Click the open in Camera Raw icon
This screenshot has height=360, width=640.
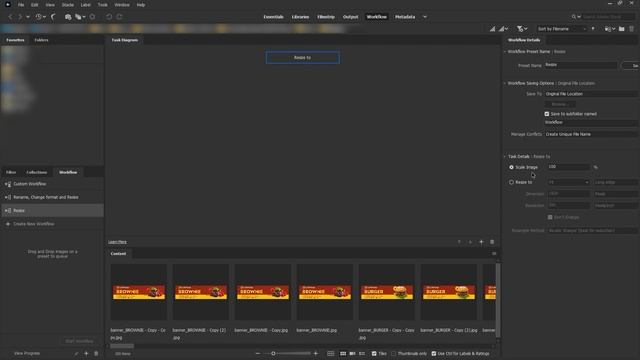click(93, 17)
